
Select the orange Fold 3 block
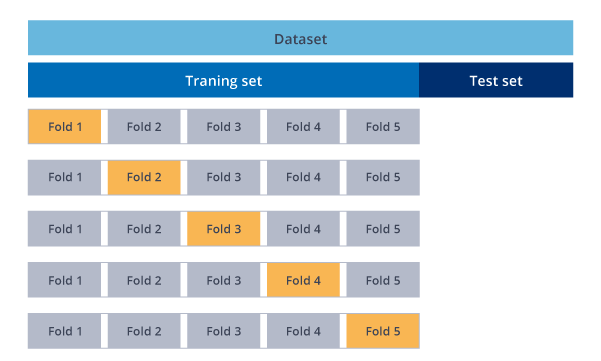pyautogui.click(x=223, y=229)
